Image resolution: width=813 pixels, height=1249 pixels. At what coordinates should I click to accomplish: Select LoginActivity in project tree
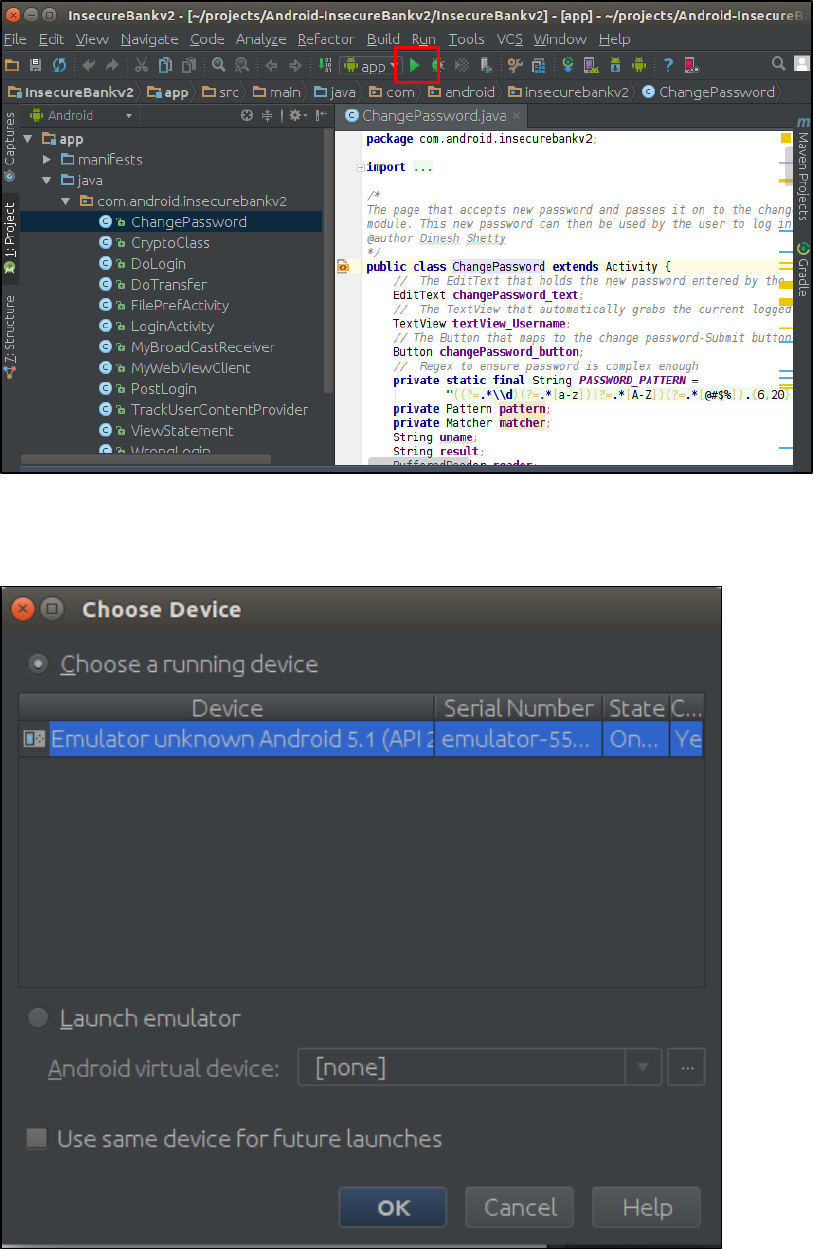click(x=172, y=326)
